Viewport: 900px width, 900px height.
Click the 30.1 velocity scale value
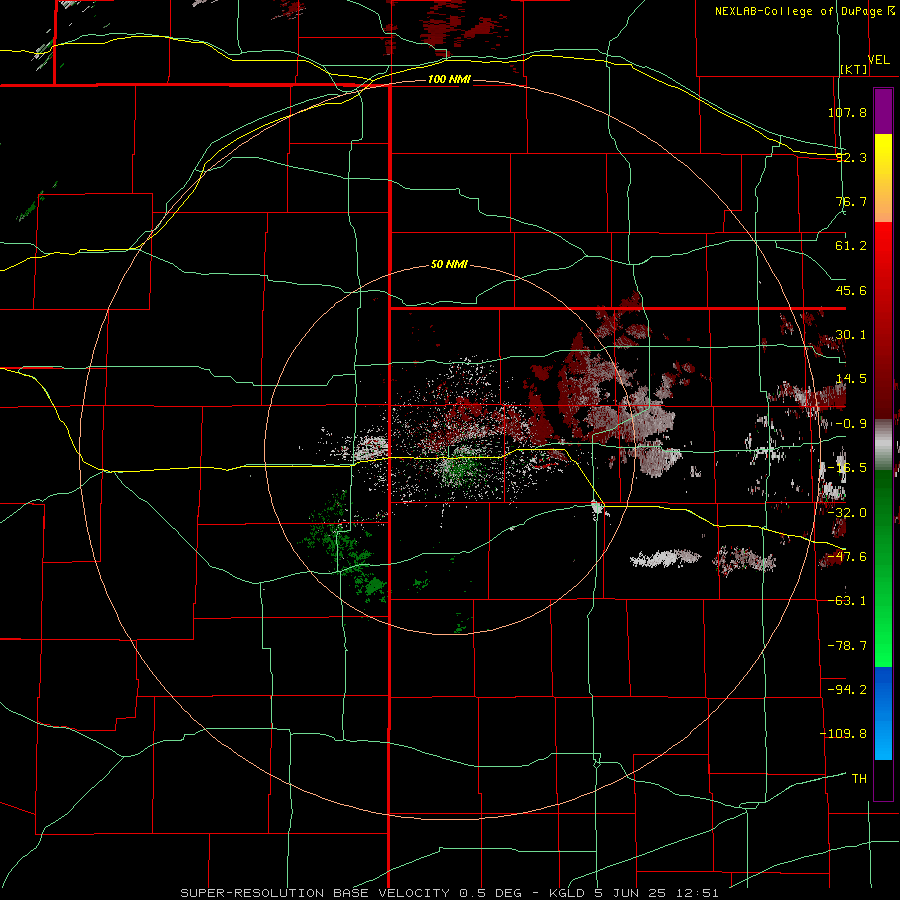pyautogui.click(x=851, y=335)
